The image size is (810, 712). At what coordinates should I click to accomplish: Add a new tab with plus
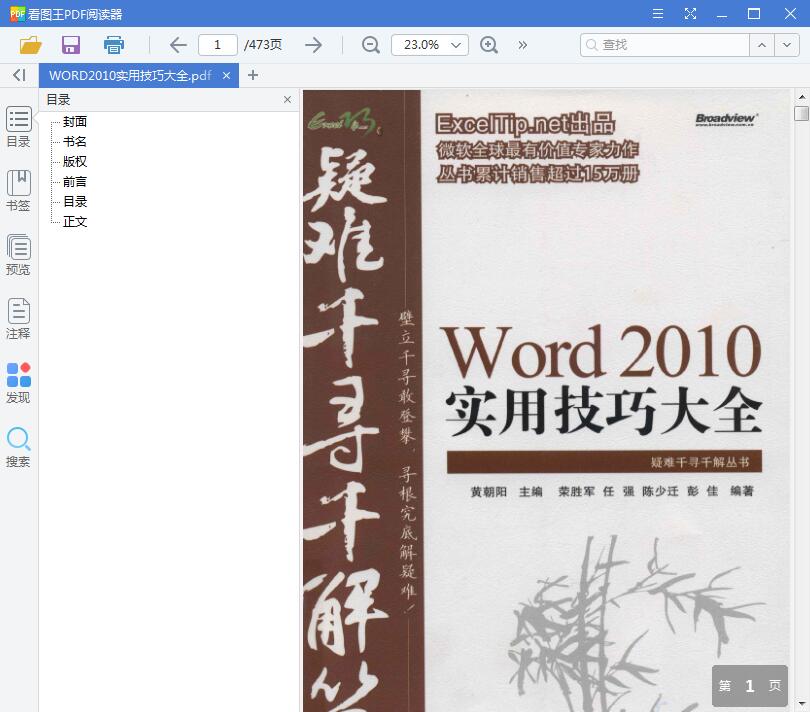pos(253,75)
